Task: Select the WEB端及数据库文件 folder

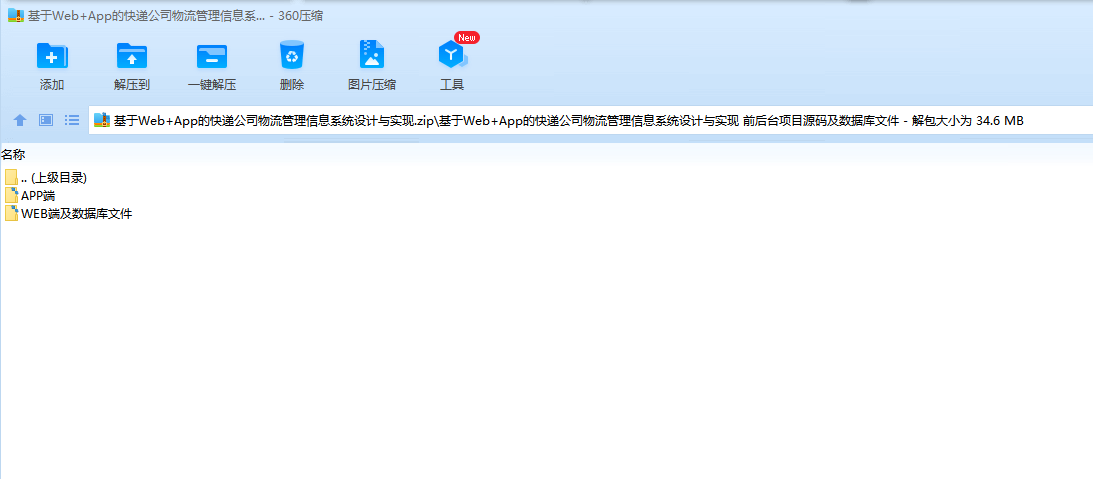Action: click(x=68, y=214)
